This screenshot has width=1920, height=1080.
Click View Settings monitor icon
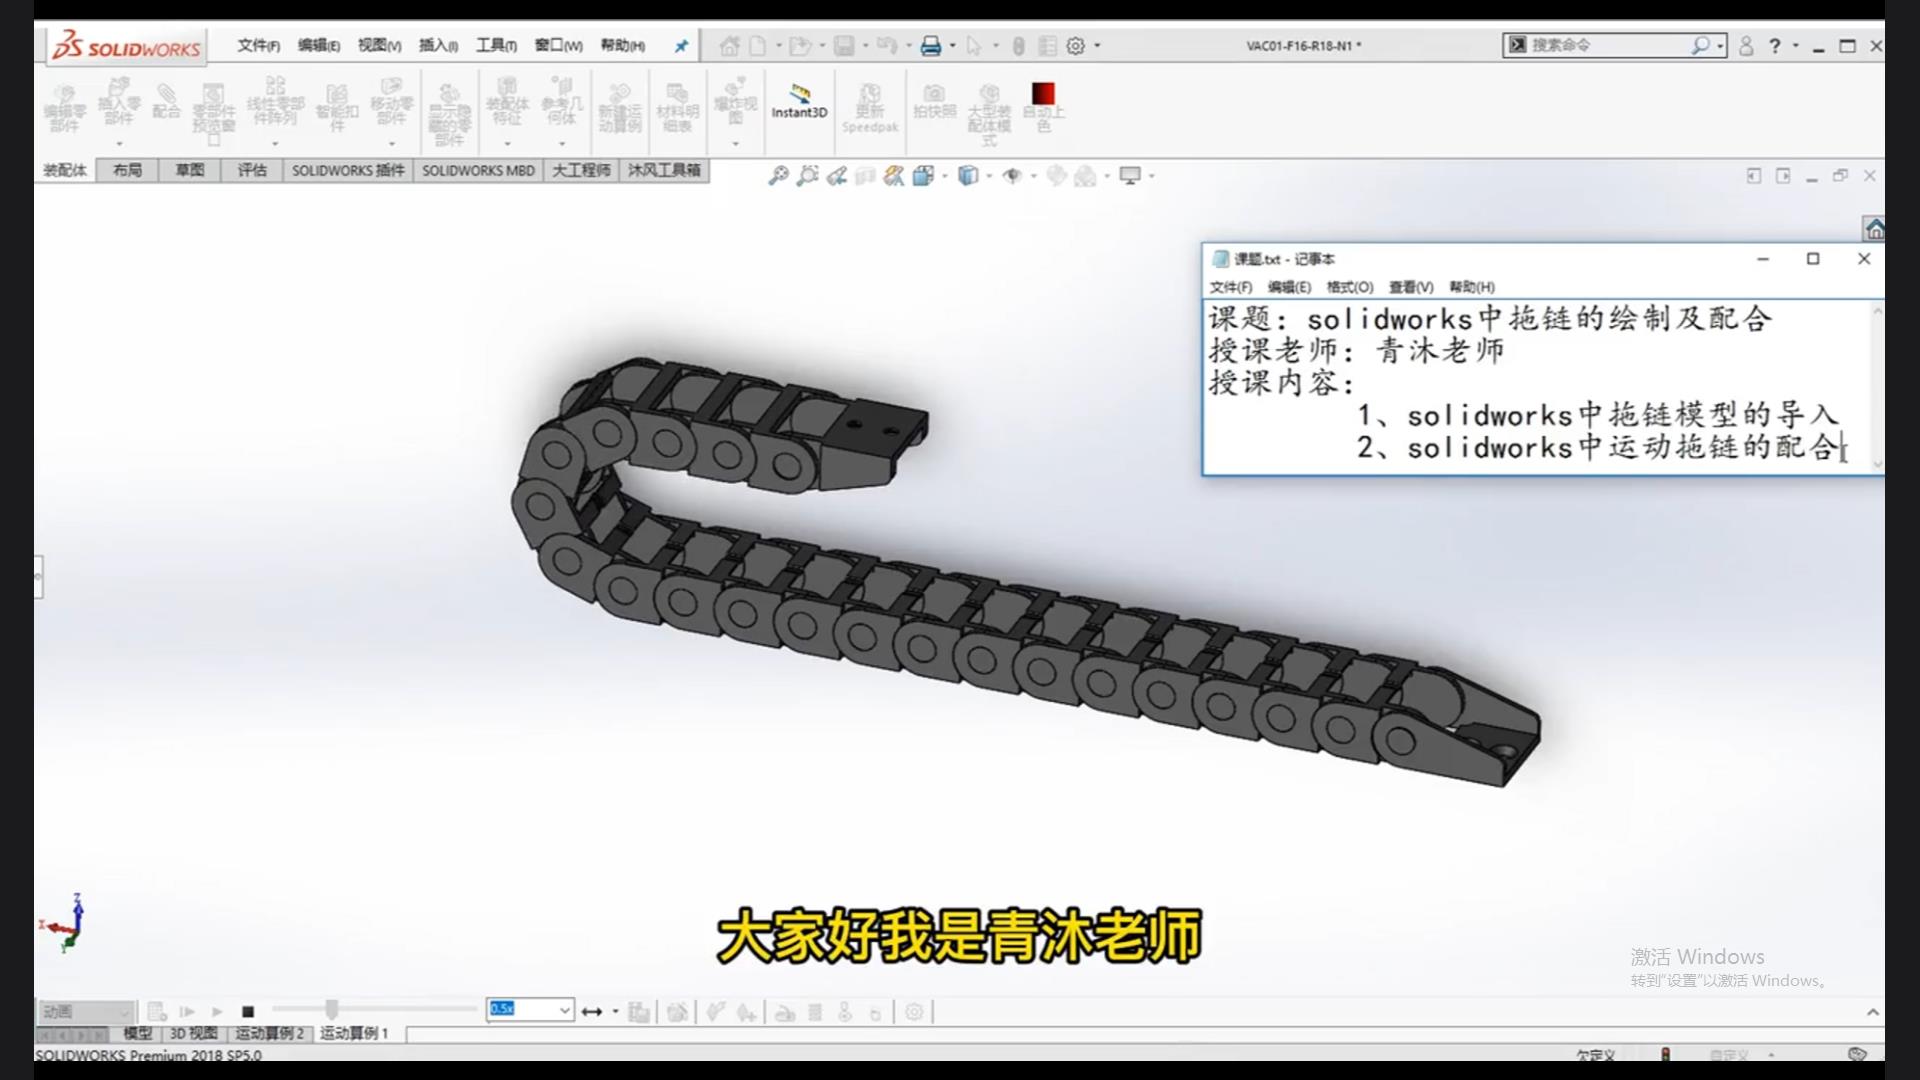click(1130, 176)
